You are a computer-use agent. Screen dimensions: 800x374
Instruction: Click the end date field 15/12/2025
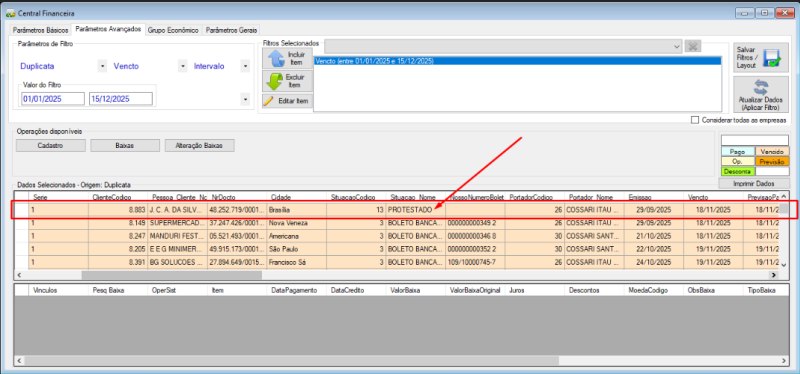121,99
